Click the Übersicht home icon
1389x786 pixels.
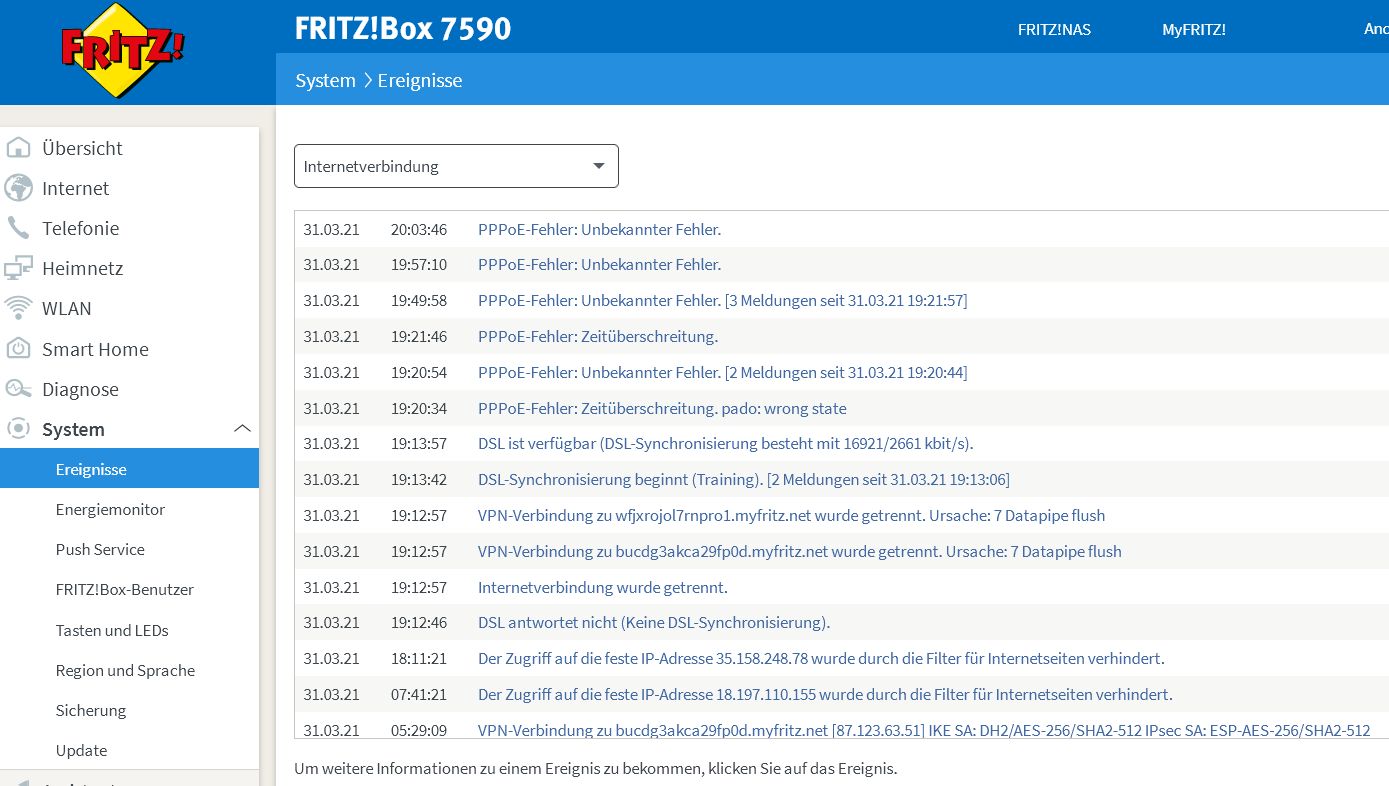pyautogui.click(x=18, y=148)
